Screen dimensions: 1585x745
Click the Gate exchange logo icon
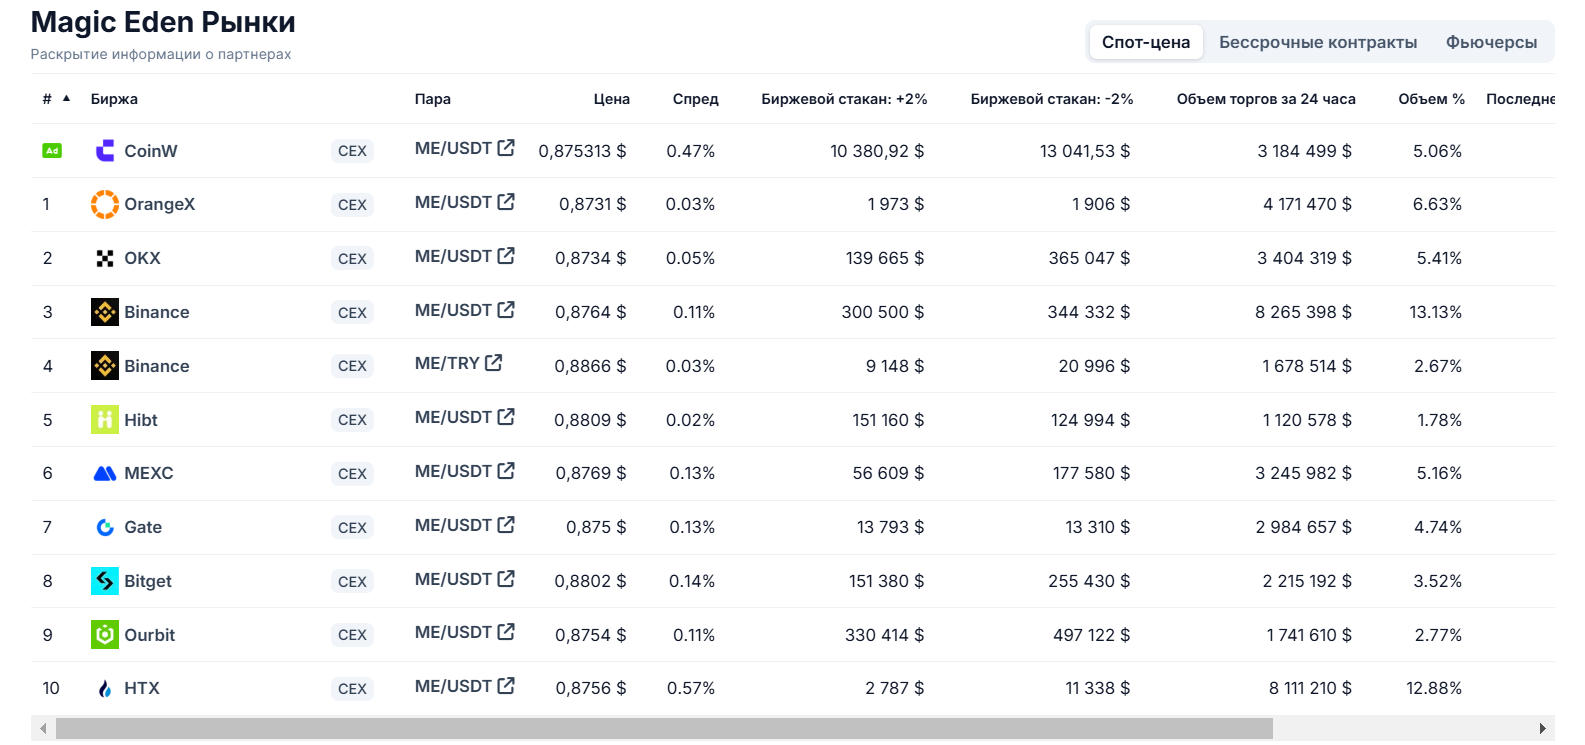[x=104, y=527]
